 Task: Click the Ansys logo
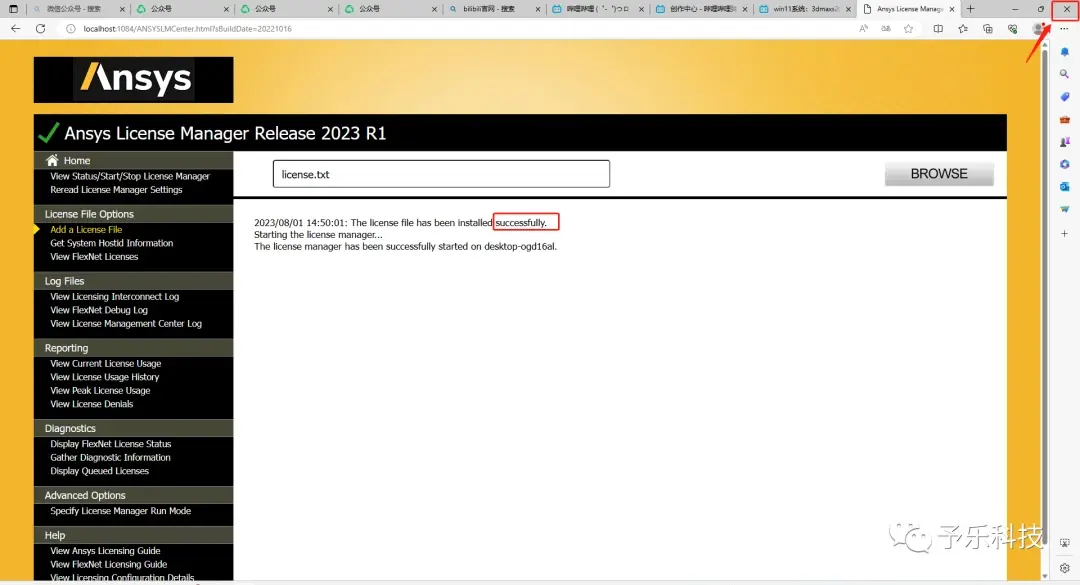point(134,79)
